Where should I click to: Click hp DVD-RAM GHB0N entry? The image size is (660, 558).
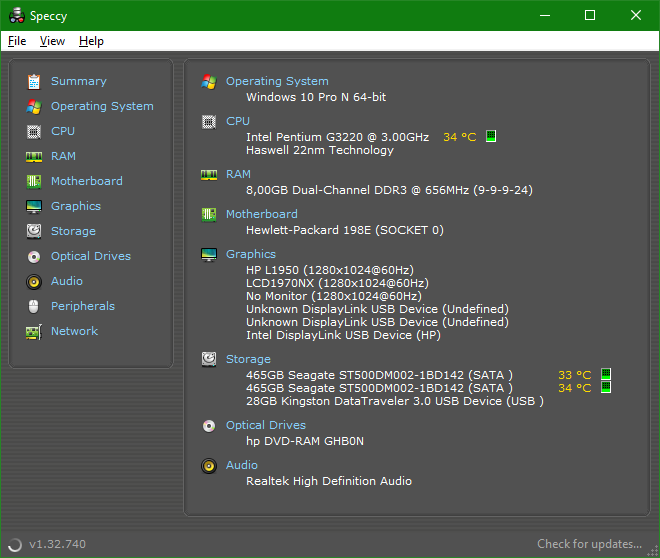click(305, 441)
